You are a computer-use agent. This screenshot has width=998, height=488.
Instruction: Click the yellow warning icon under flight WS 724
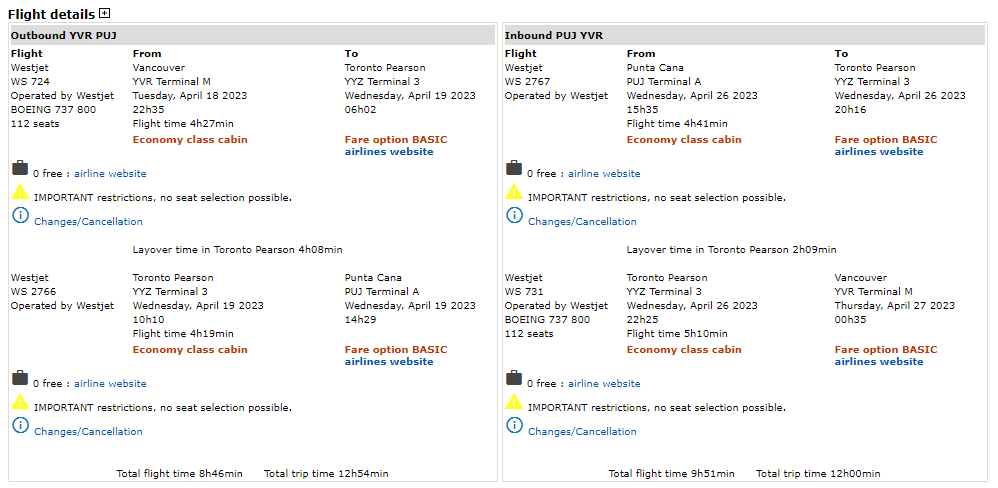tap(20, 192)
